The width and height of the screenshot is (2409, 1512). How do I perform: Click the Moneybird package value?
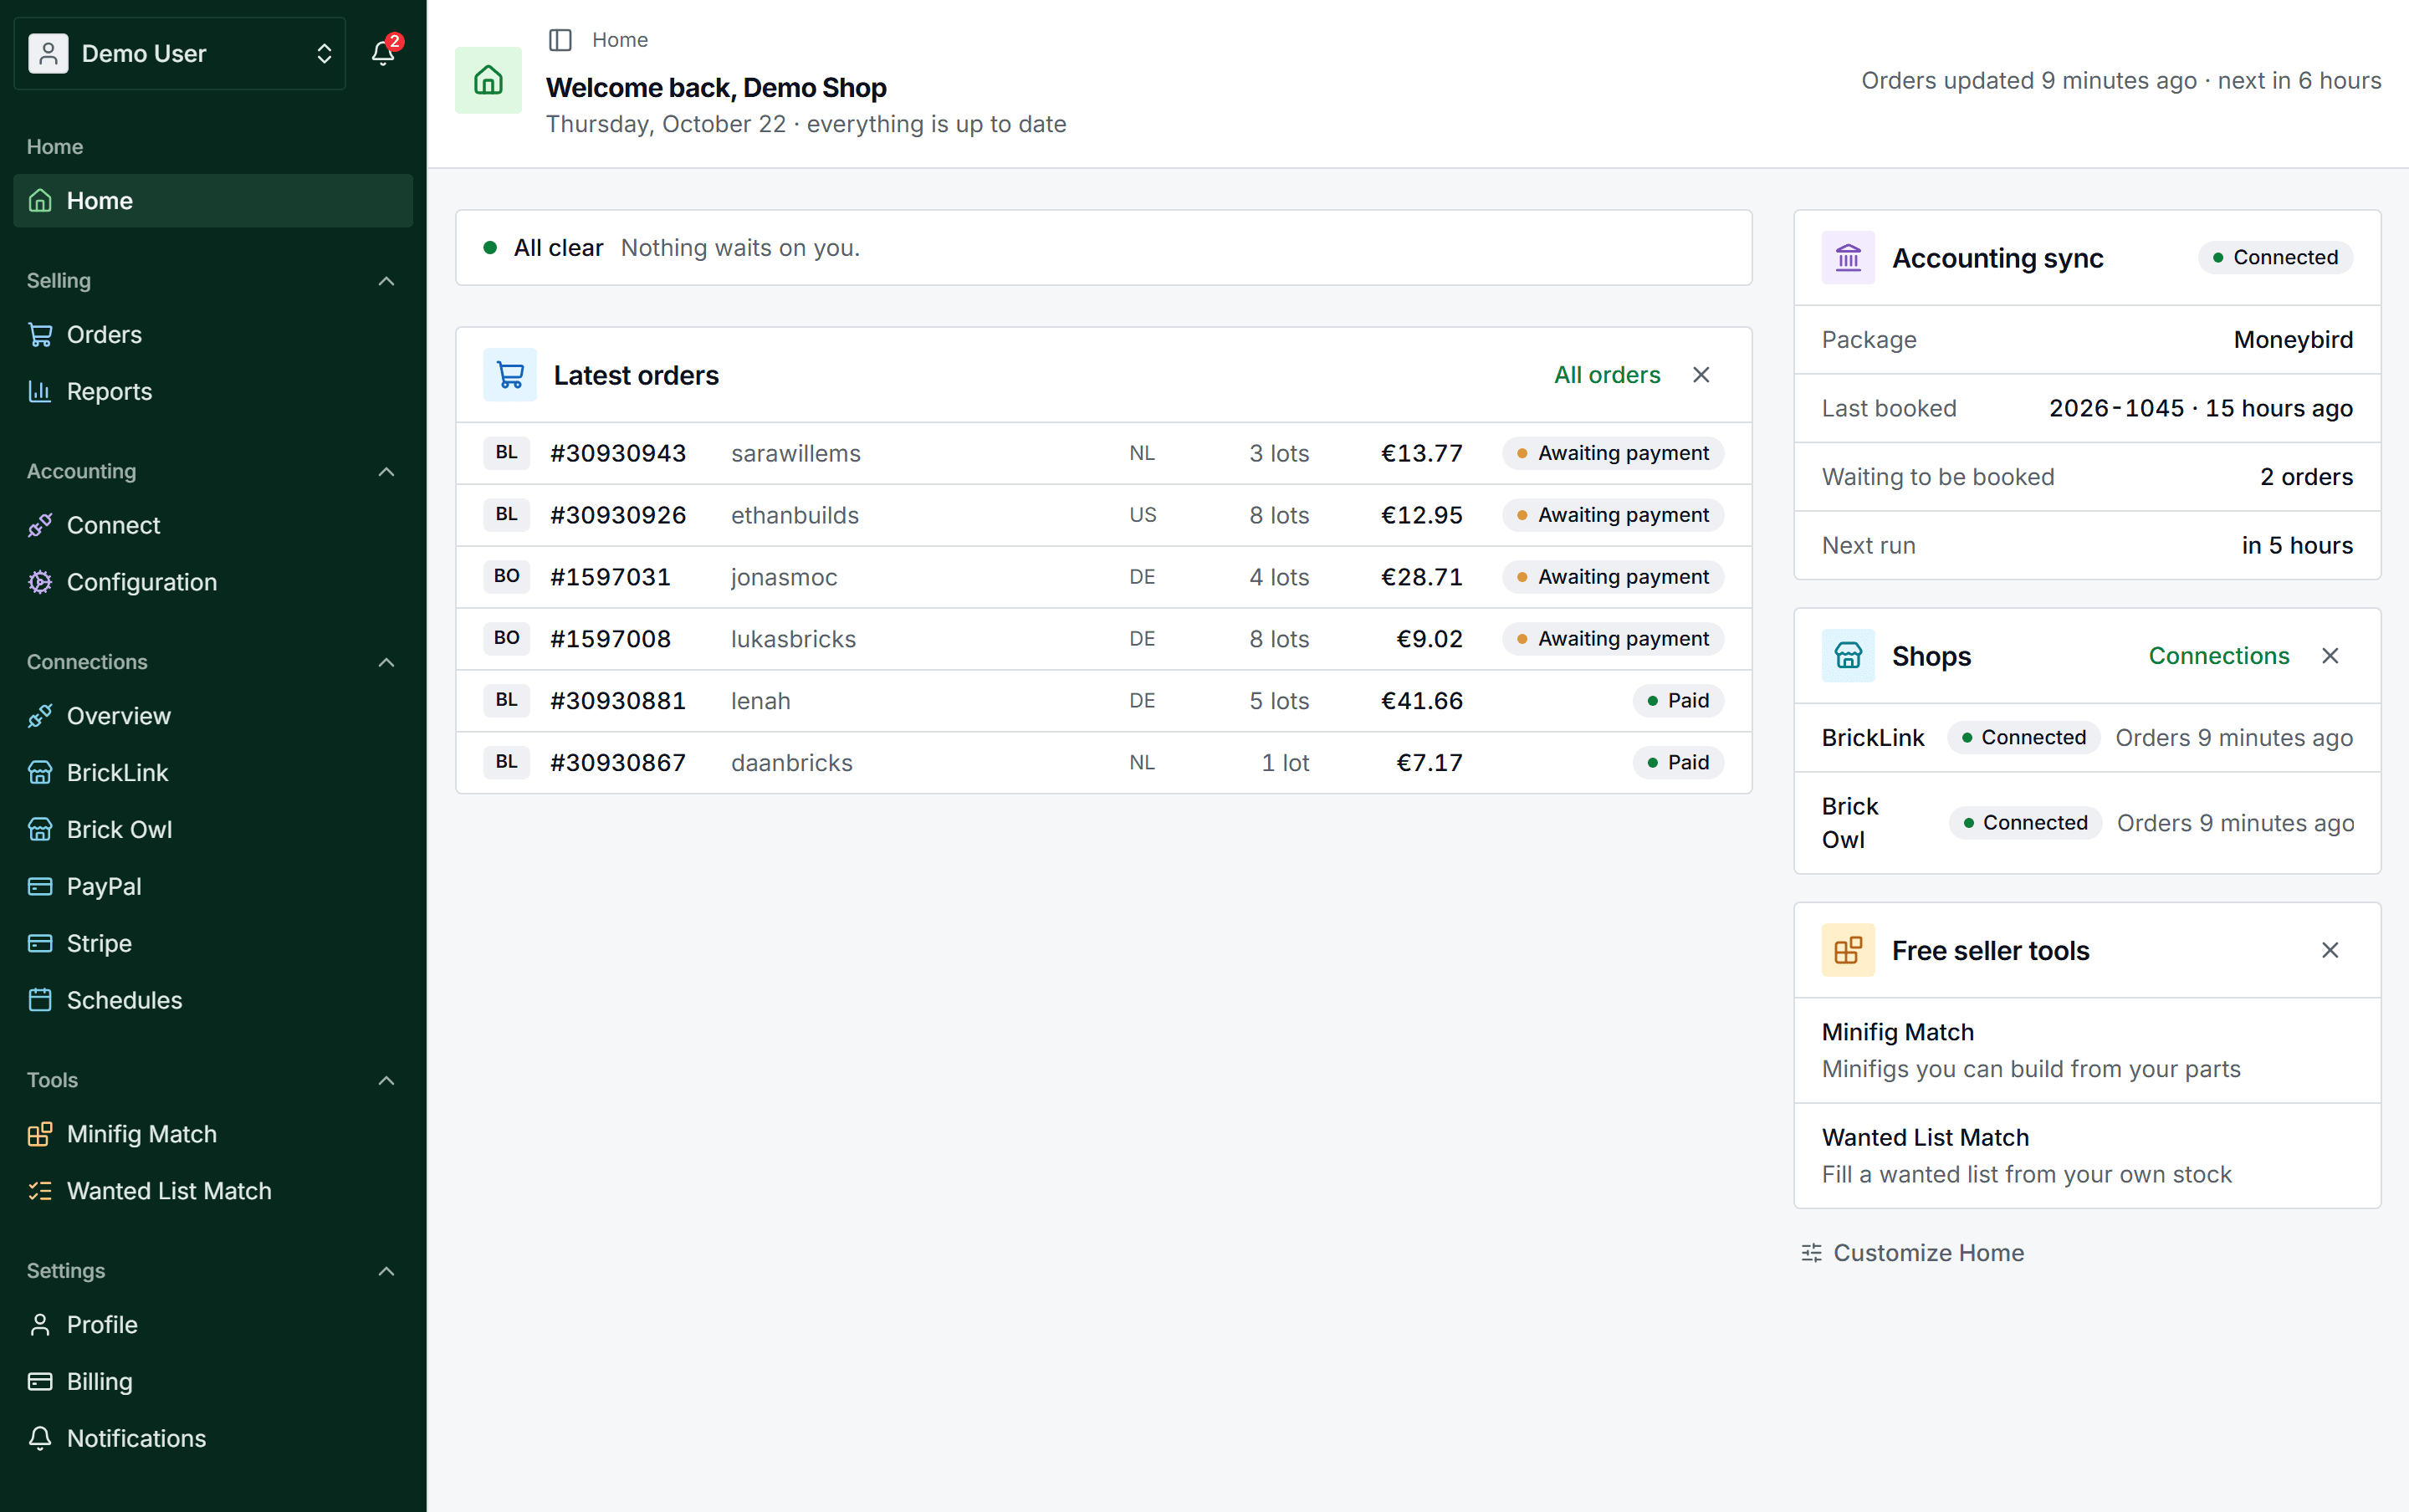[2293, 340]
